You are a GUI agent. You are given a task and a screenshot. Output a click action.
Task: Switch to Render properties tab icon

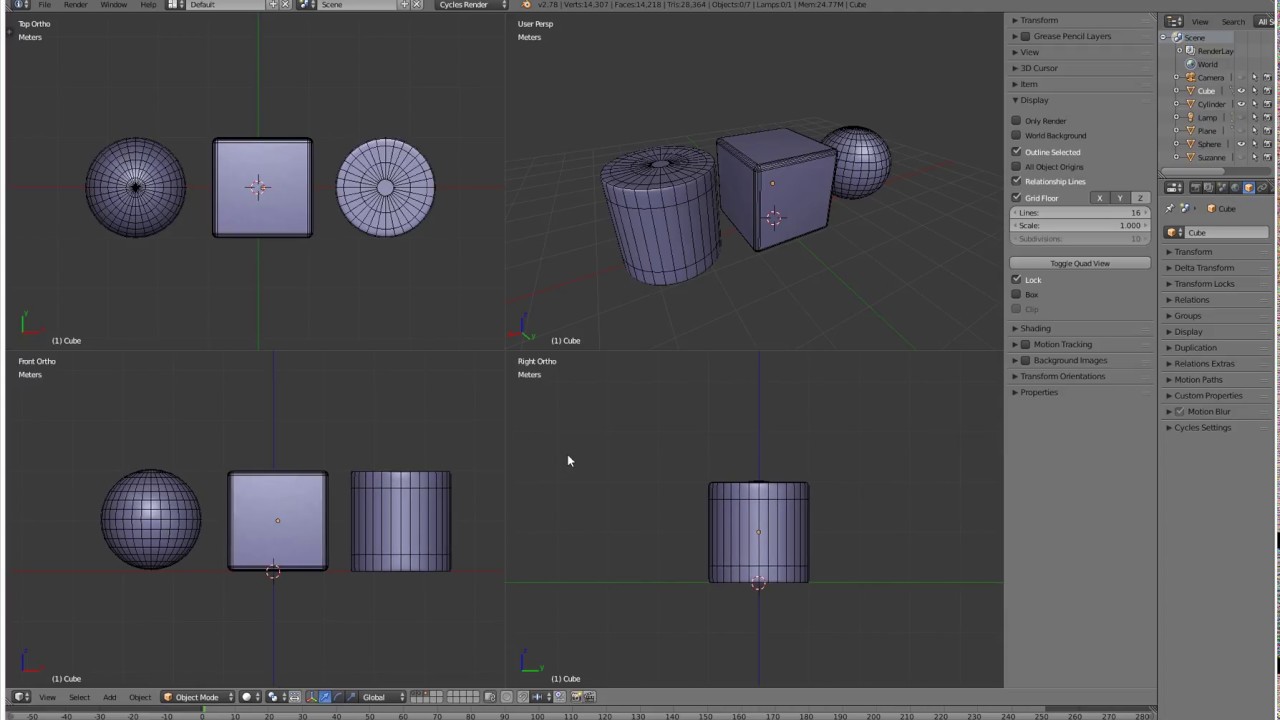pyautogui.click(x=1195, y=188)
